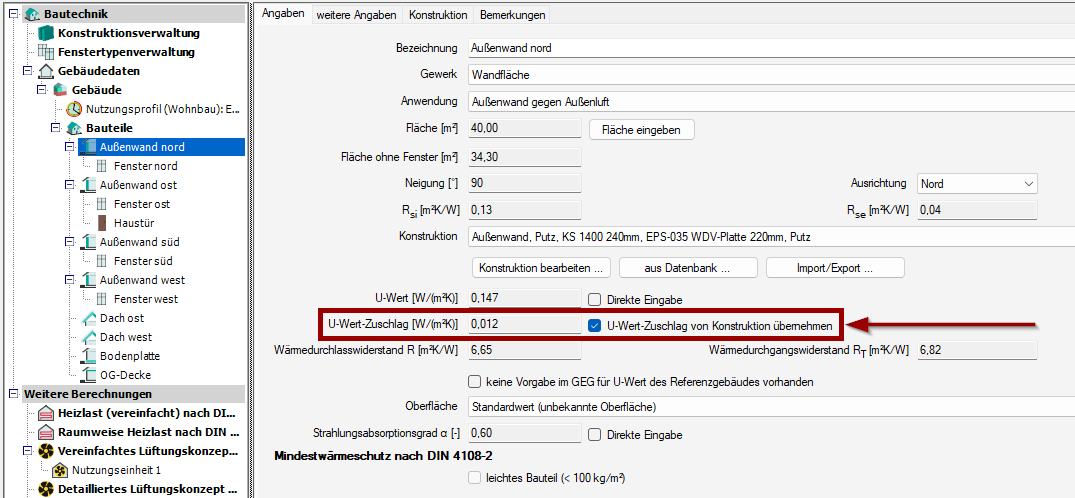Click the Konstruktion bearbeiten button
1075x498 pixels.
click(540, 268)
